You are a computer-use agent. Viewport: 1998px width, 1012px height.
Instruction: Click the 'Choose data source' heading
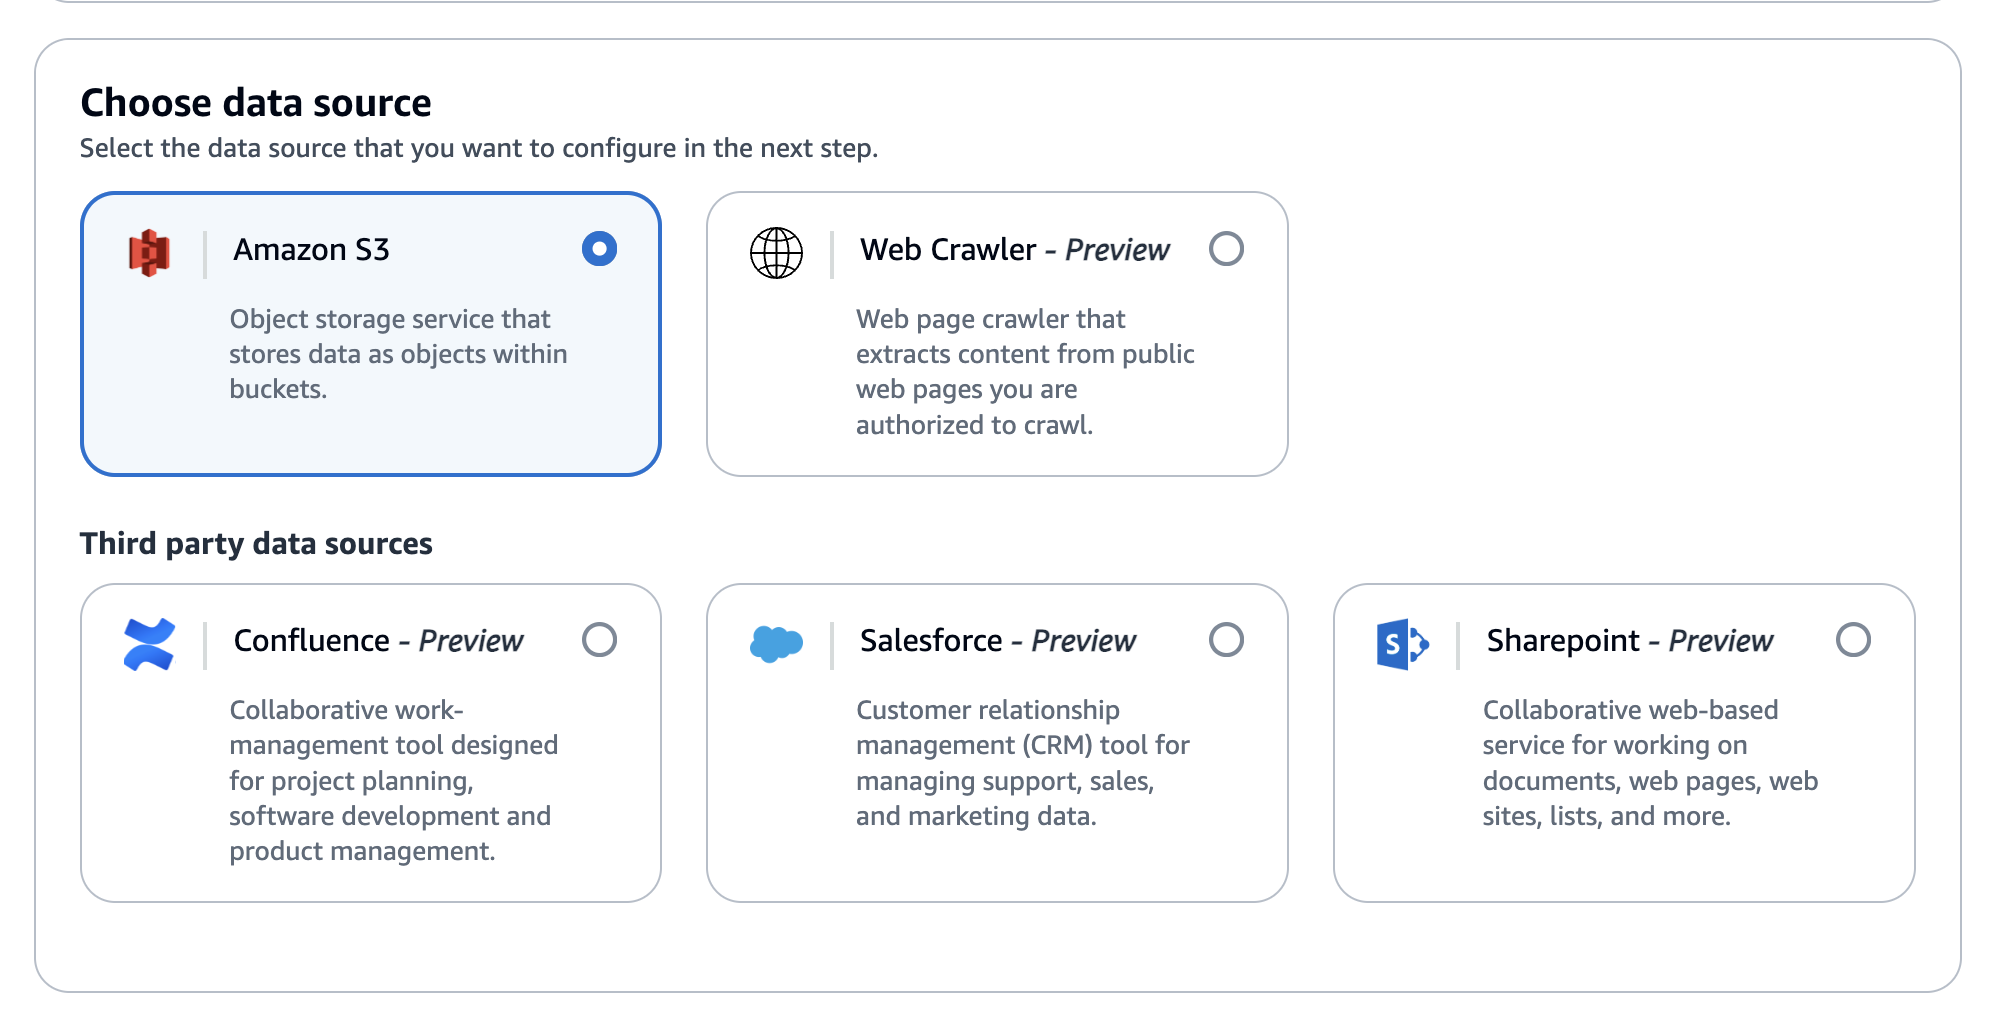pyautogui.click(x=256, y=103)
